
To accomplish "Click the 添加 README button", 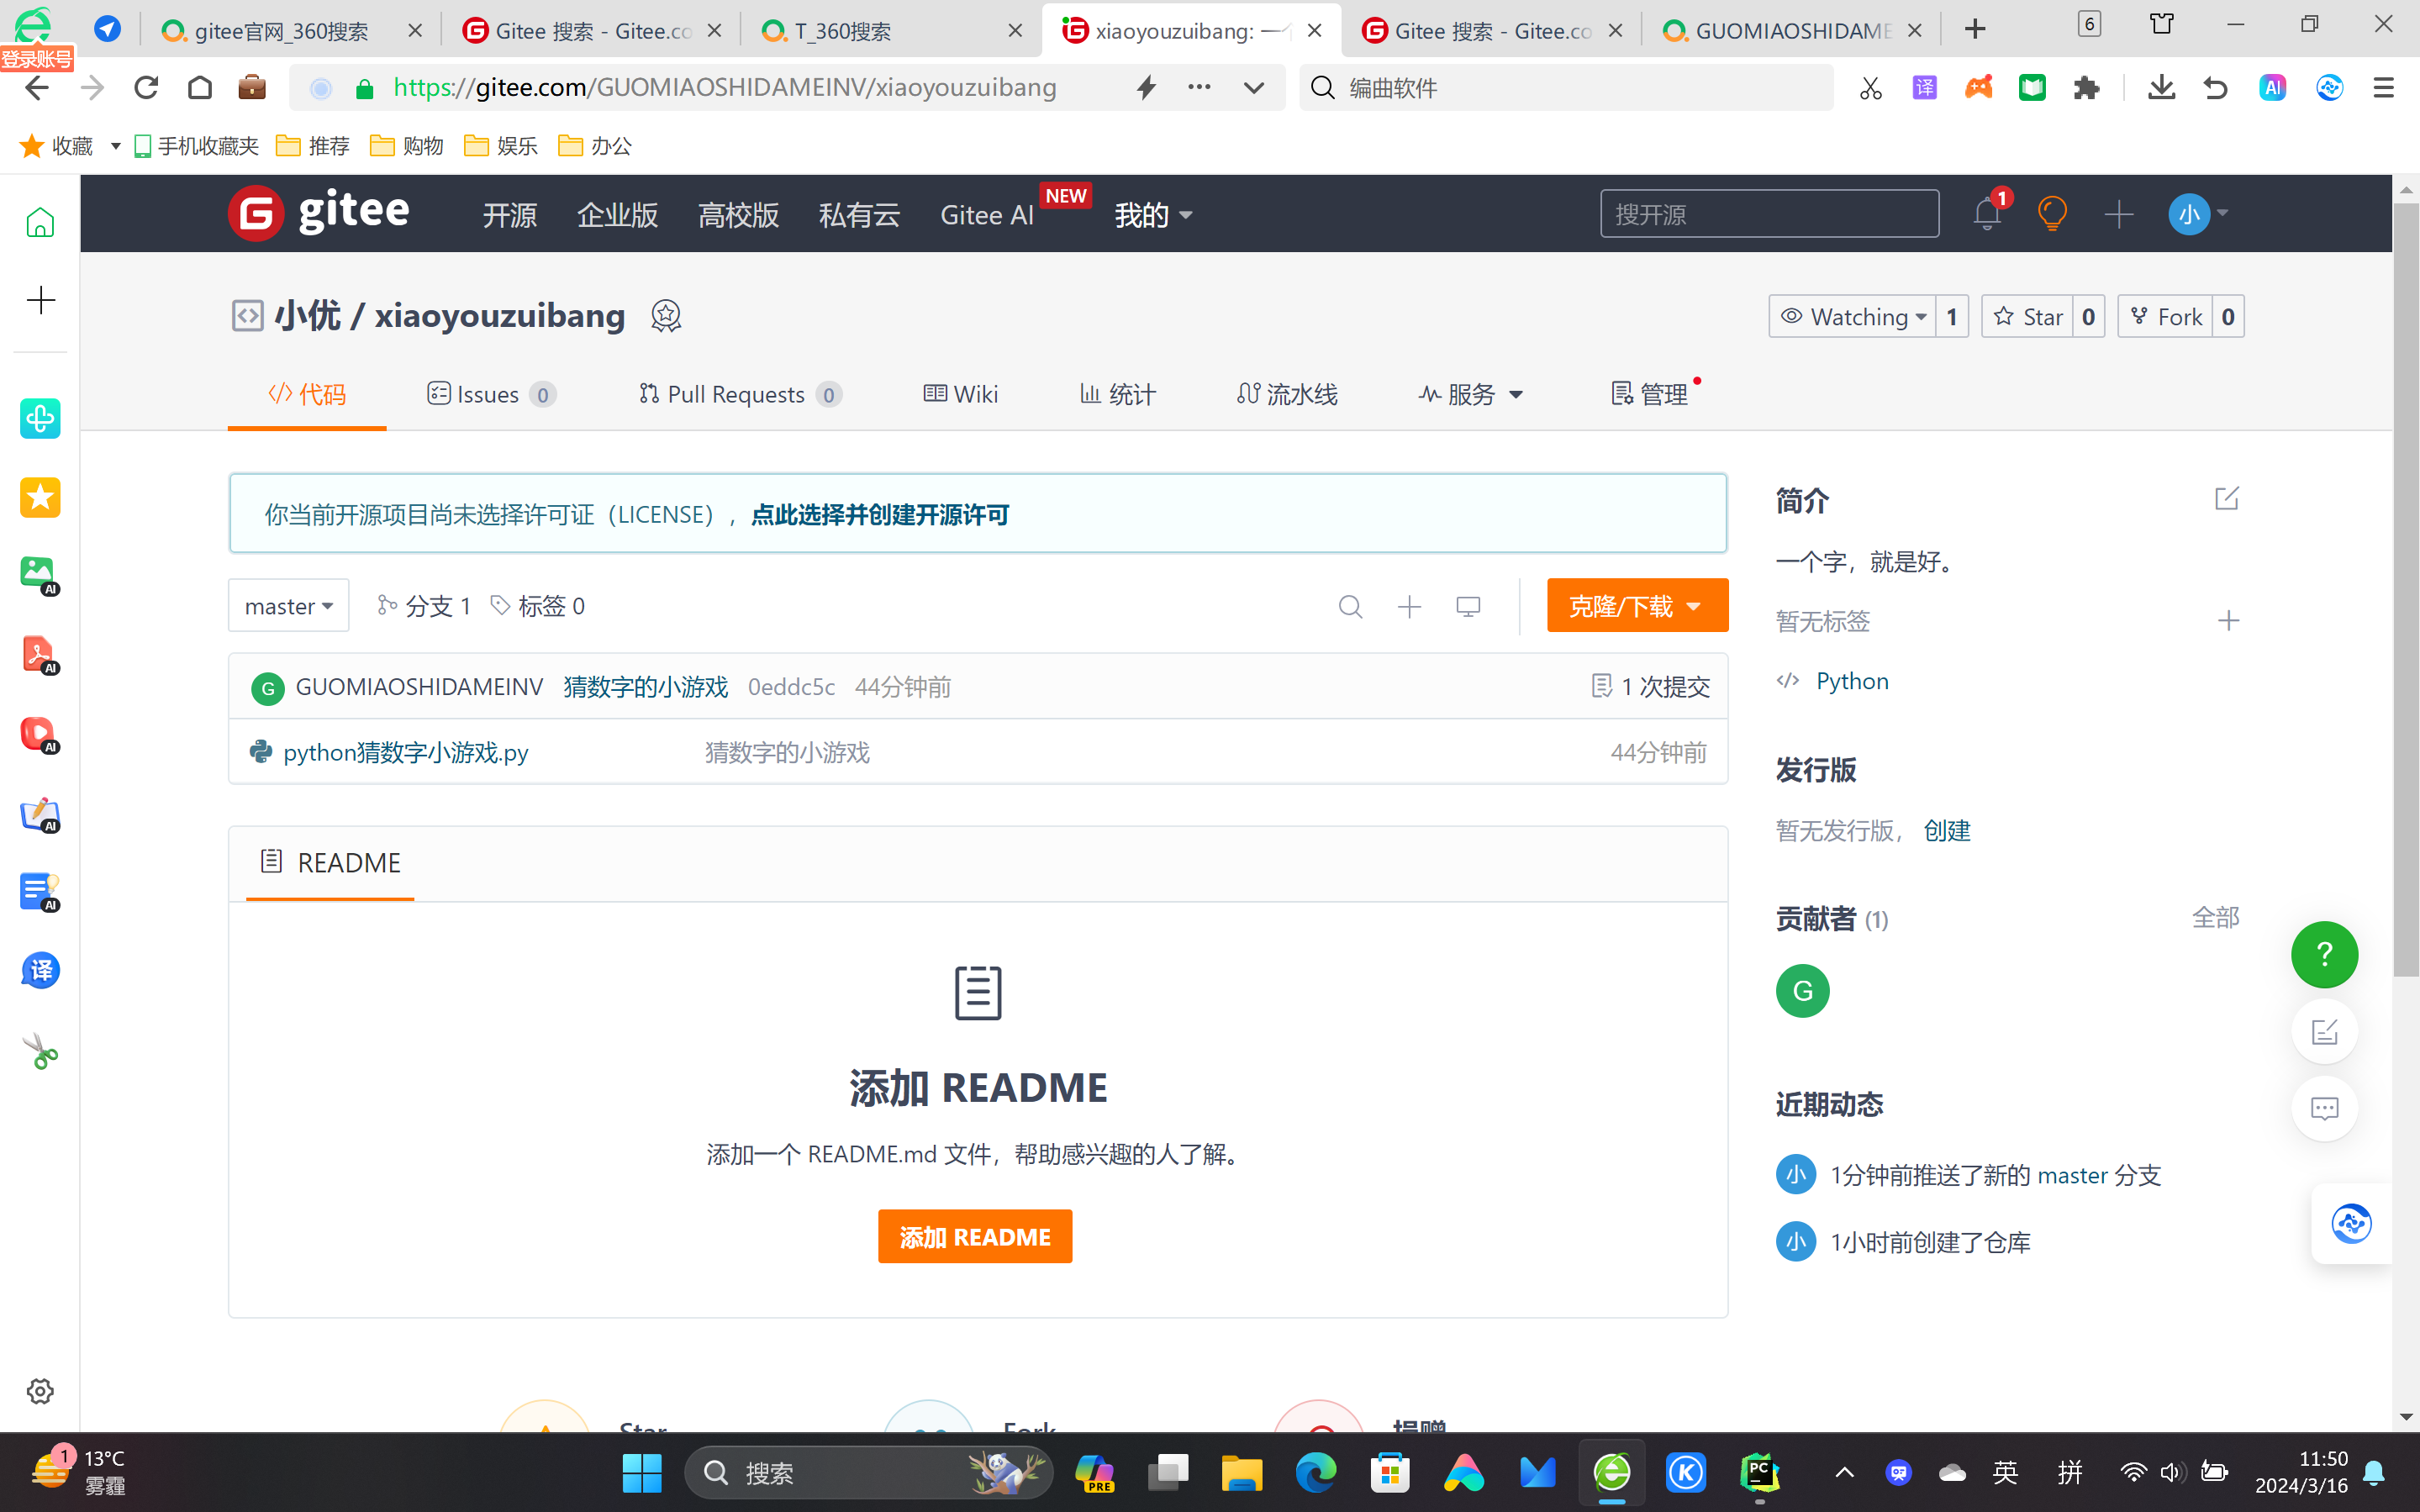I will coord(974,1237).
